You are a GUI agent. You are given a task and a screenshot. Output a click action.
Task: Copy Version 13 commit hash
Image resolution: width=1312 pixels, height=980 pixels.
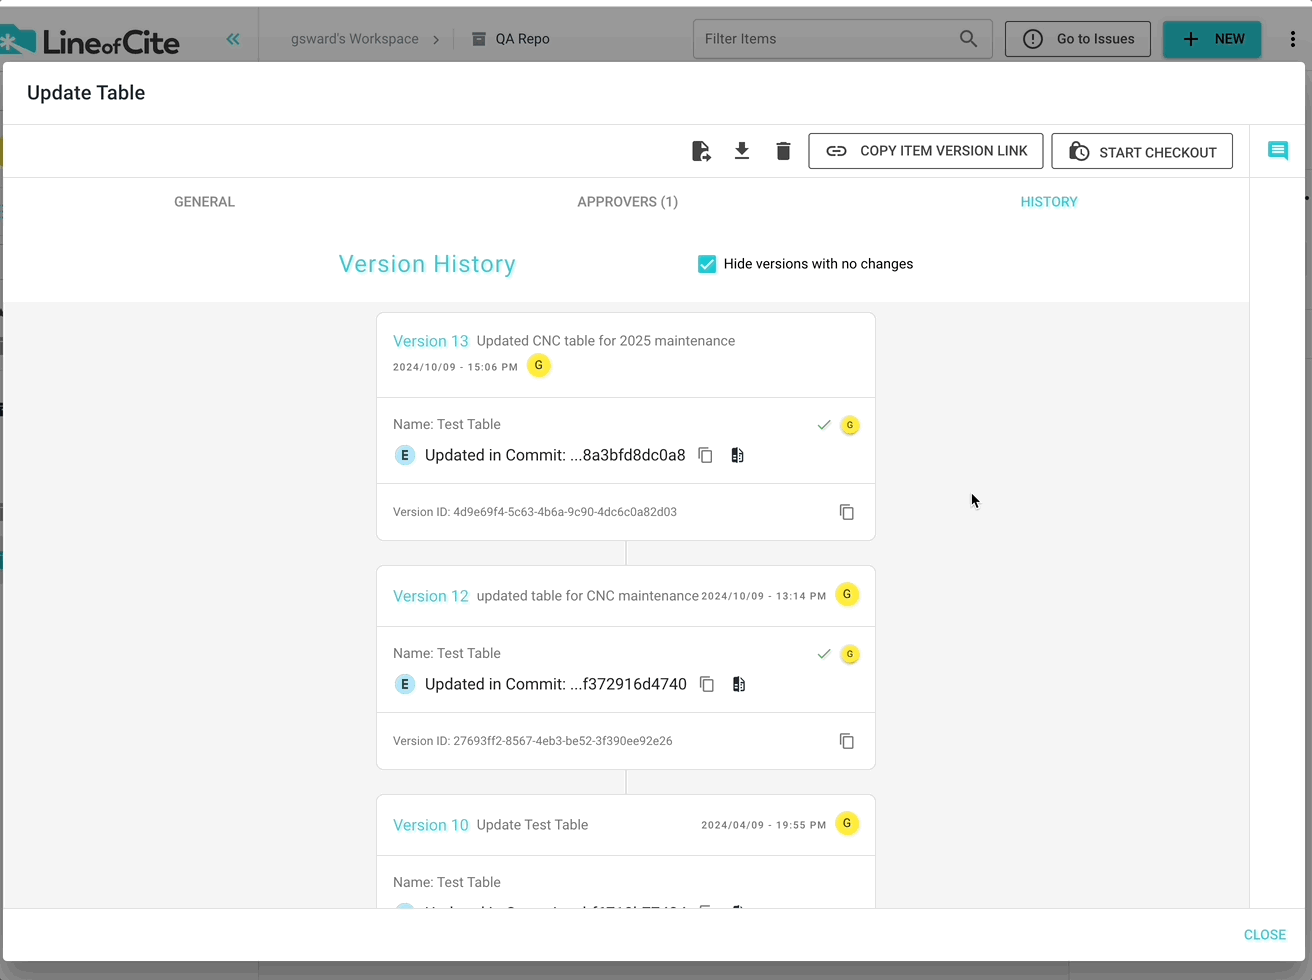point(705,455)
